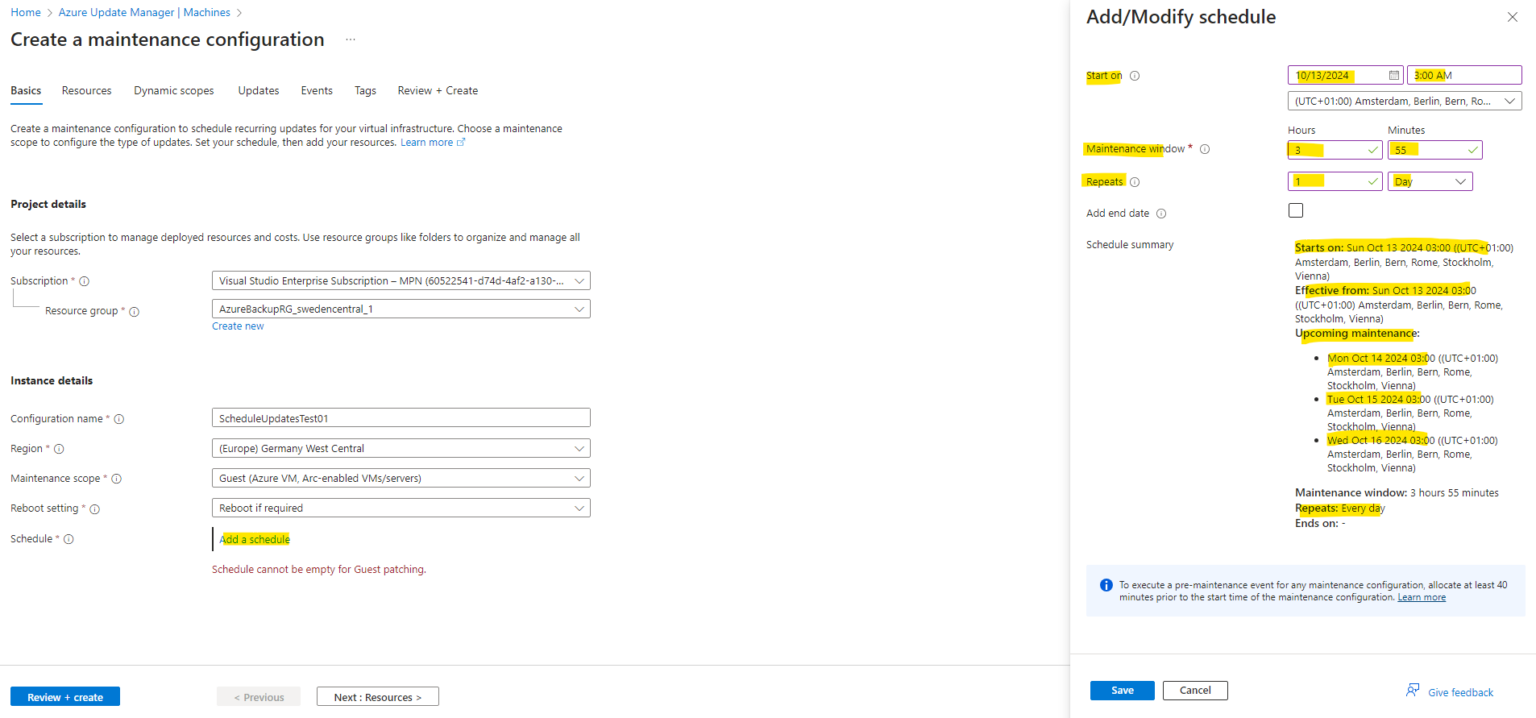
Task: Switch to the Updates tab
Action: 258,91
